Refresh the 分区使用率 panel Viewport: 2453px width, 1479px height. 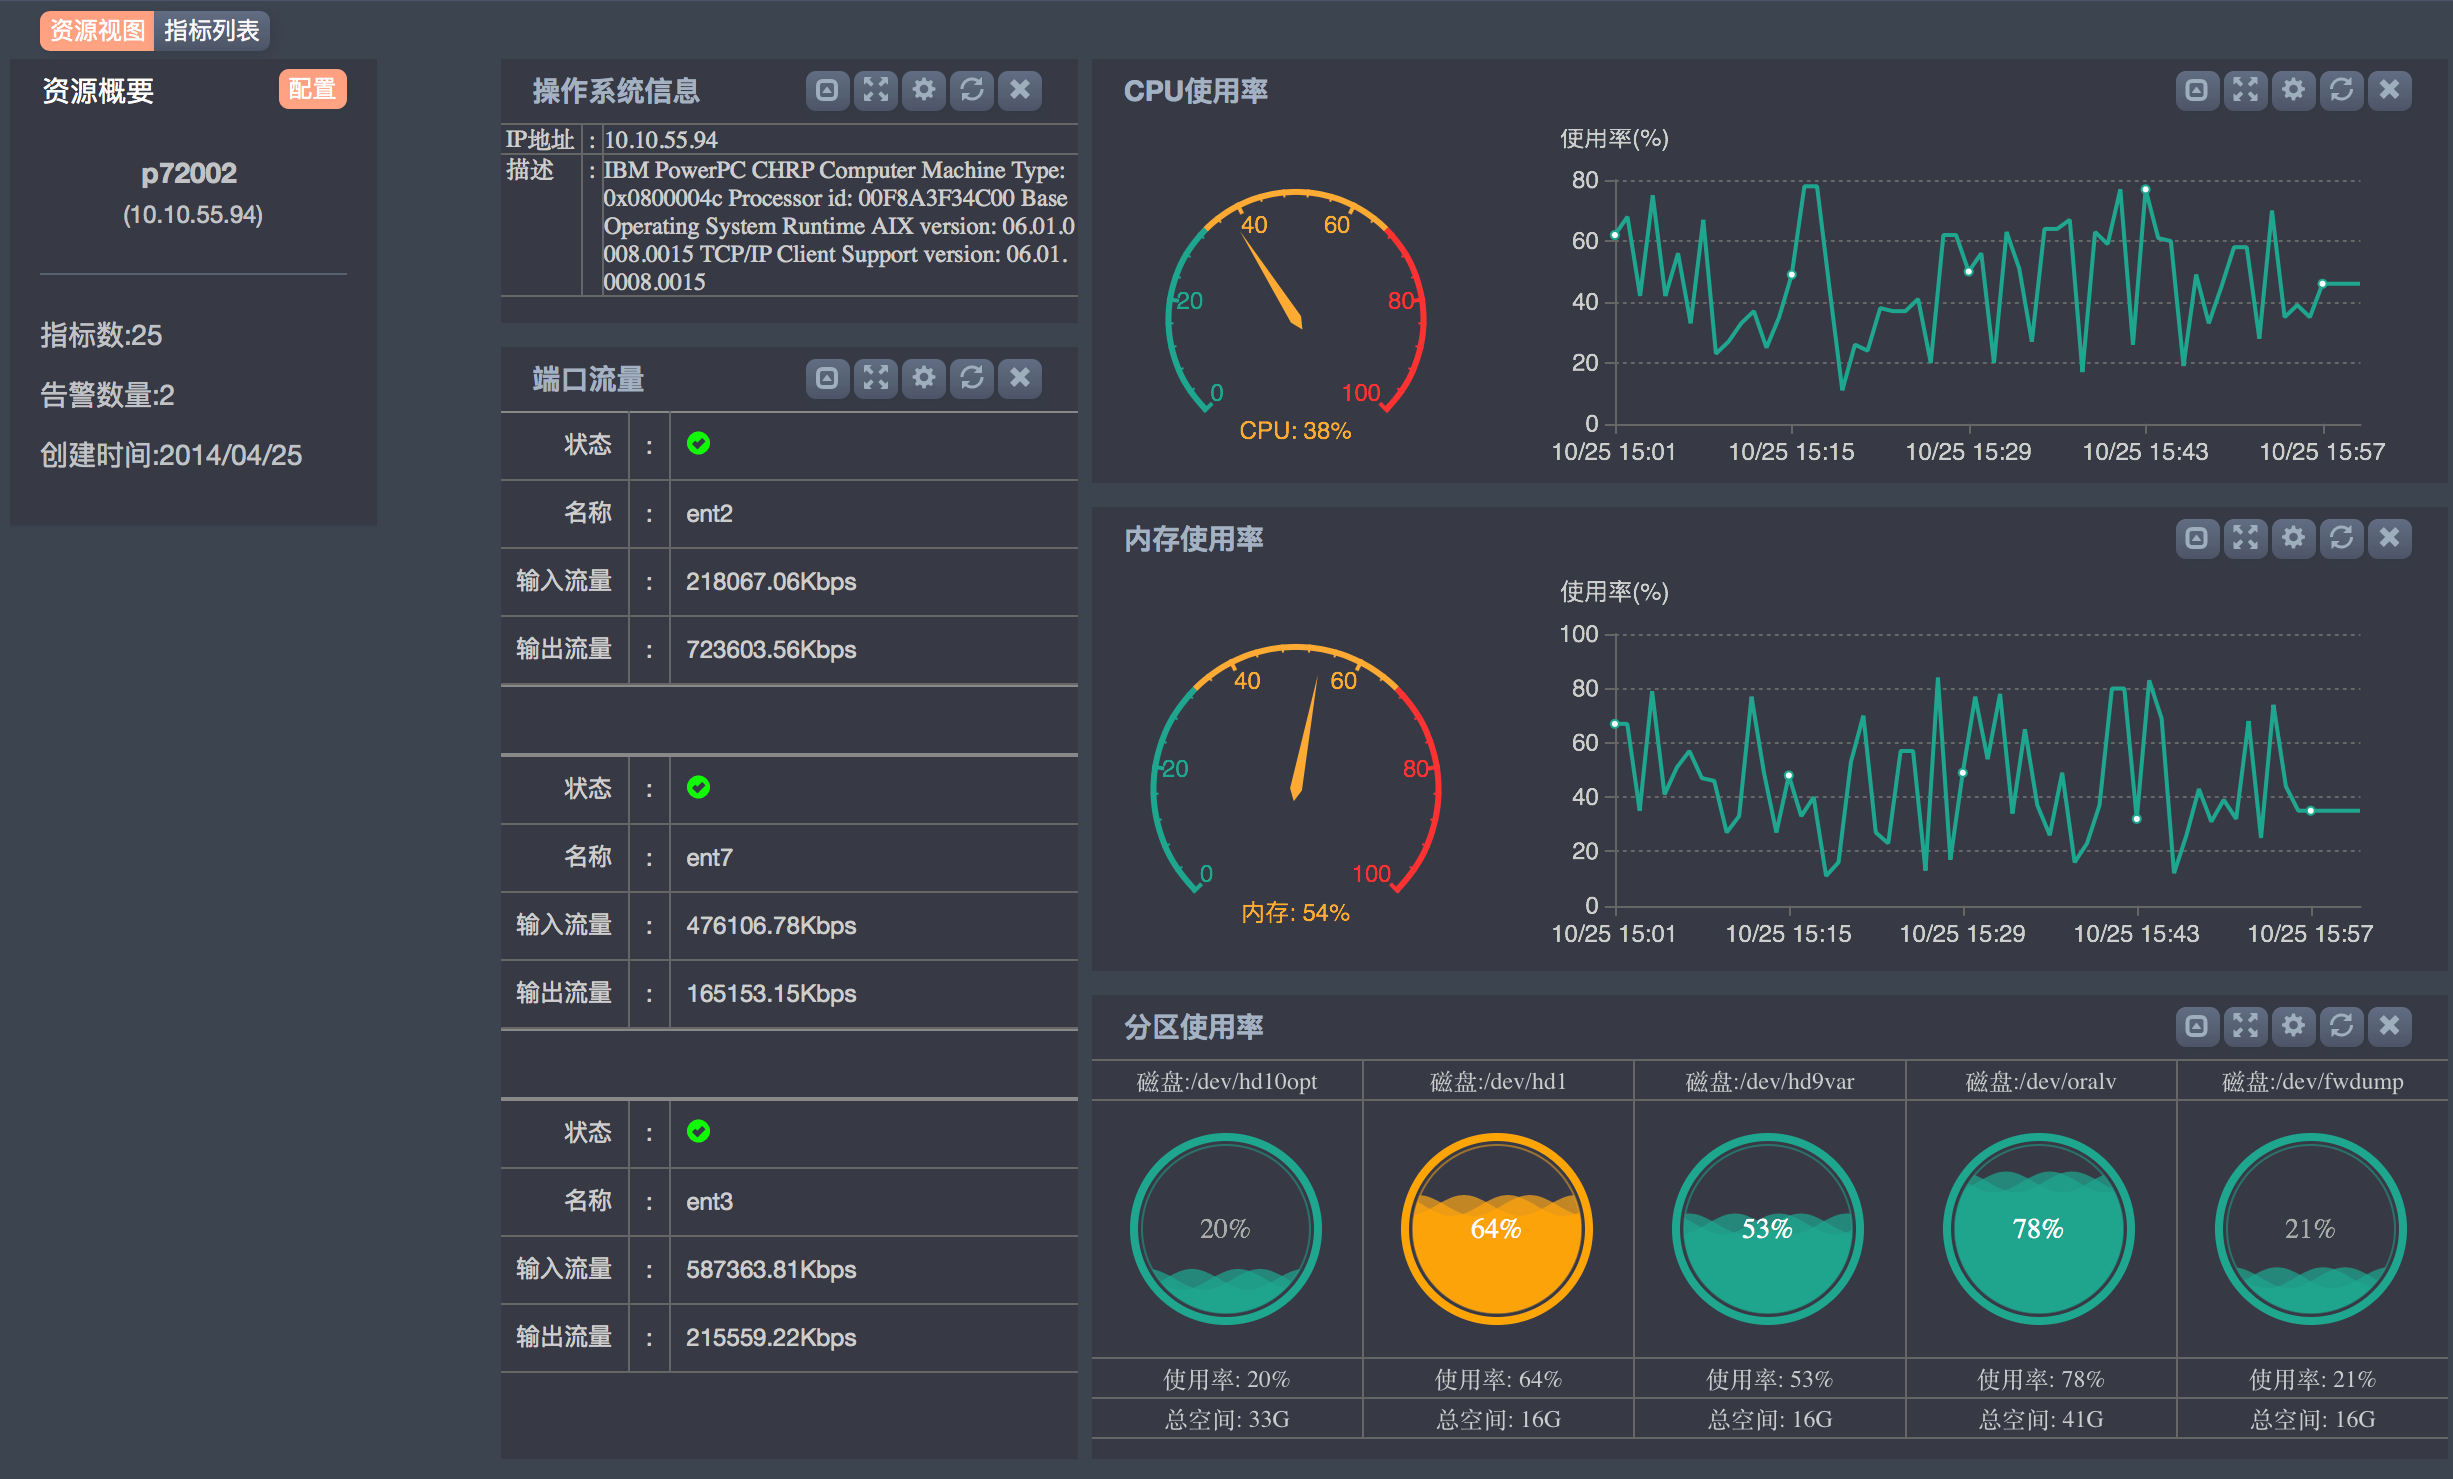coord(2341,1026)
